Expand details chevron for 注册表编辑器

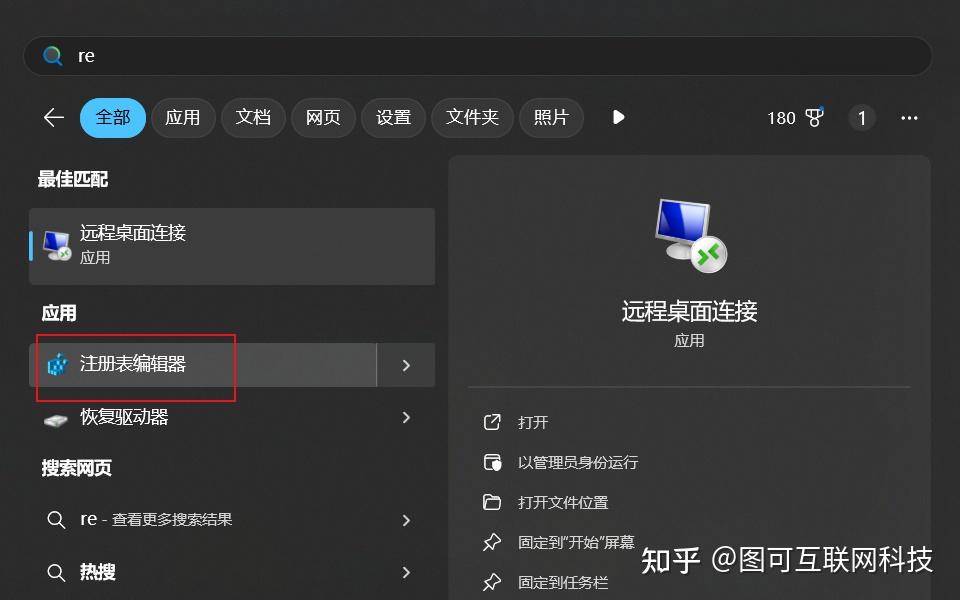pos(406,365)
